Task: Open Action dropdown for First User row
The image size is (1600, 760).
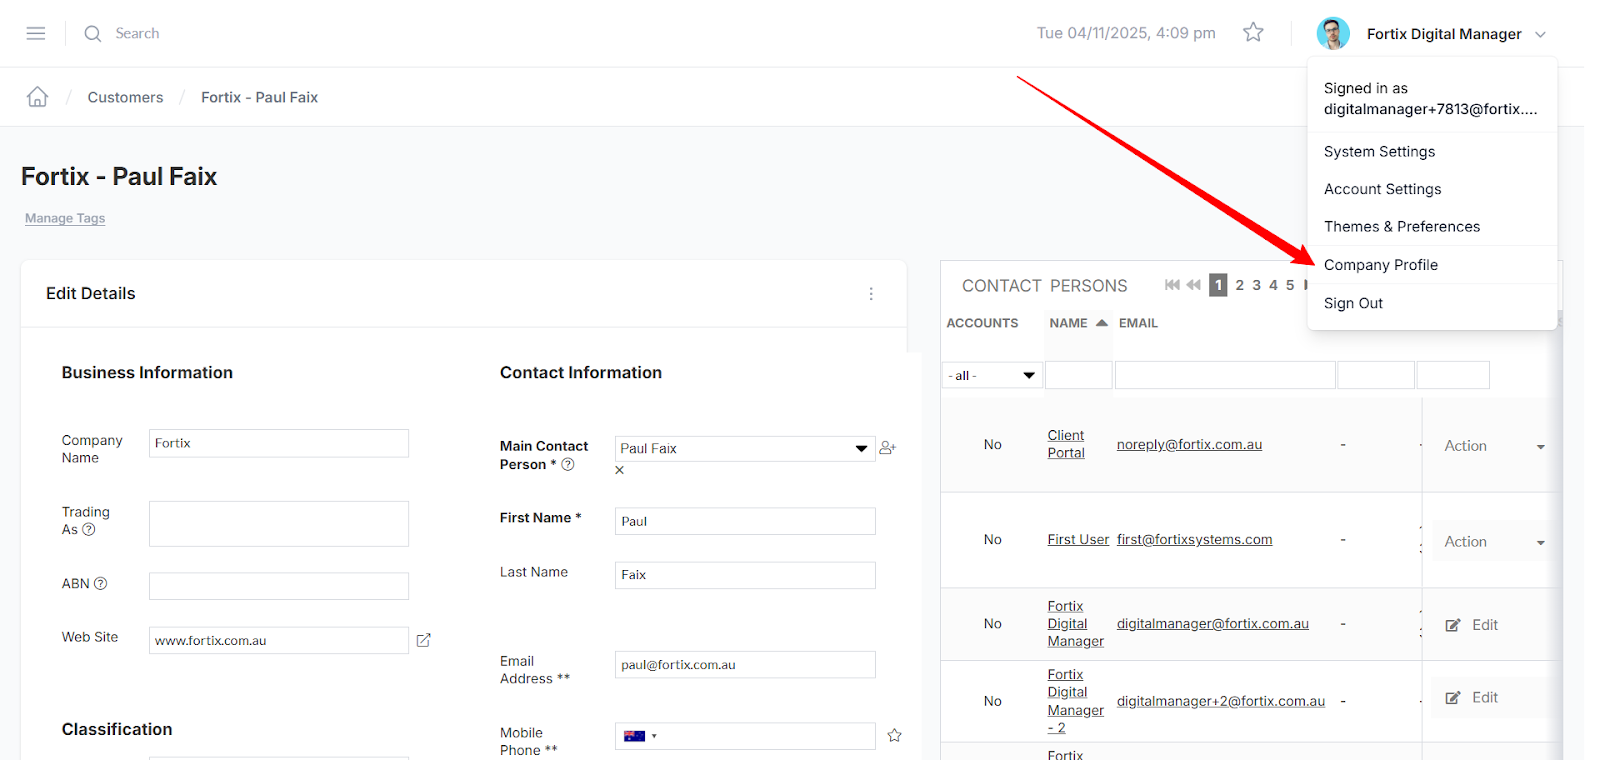Action: (1494, 542)
